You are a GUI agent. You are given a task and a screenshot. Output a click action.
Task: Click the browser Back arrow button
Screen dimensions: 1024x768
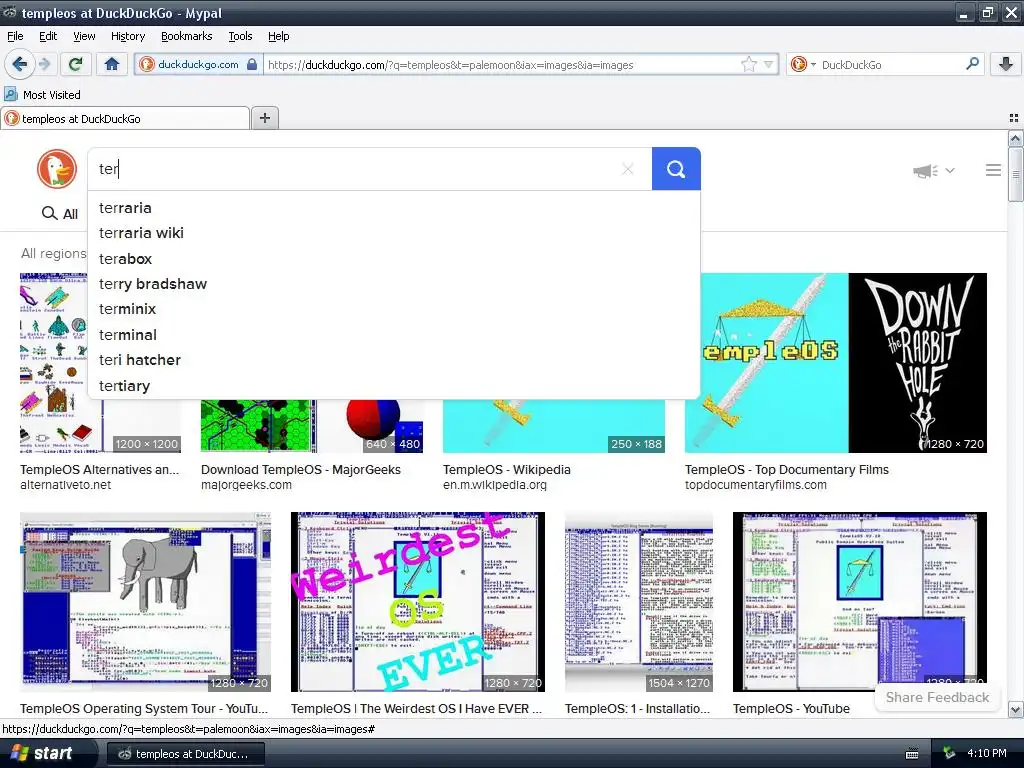pos(19,64)
